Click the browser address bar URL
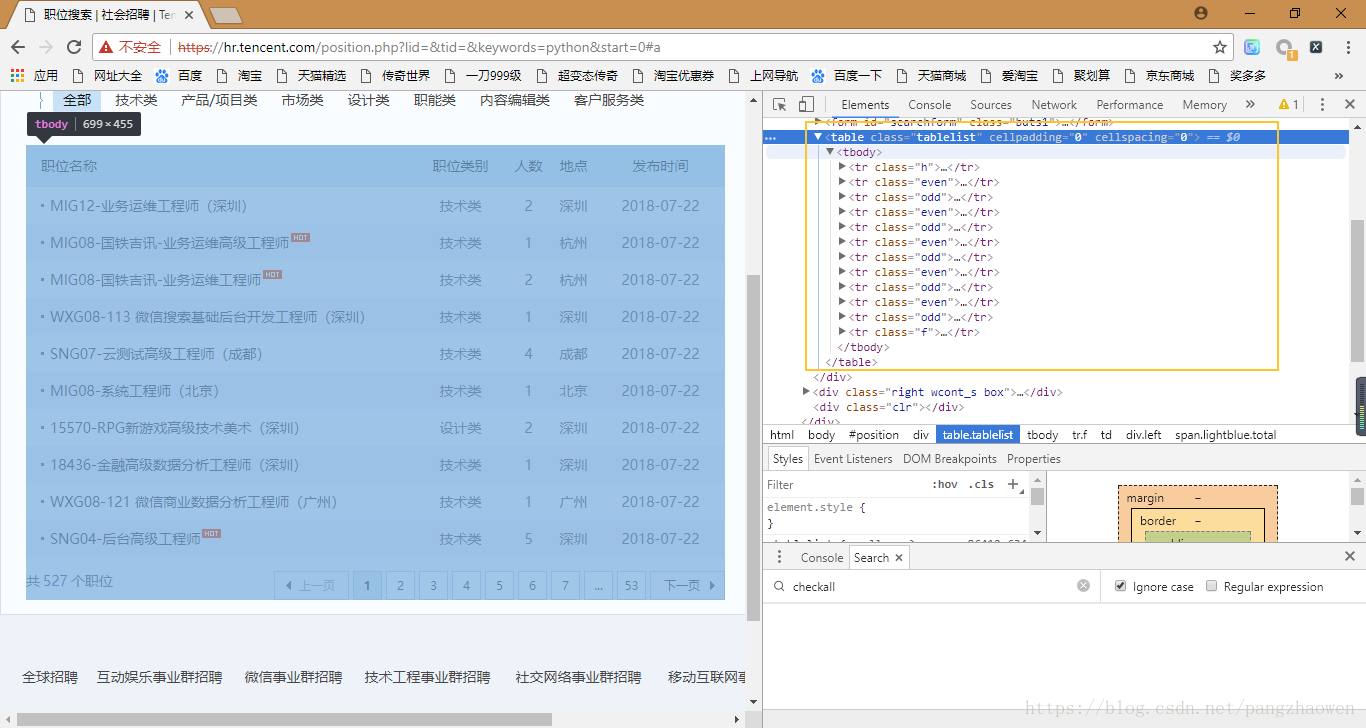 pos(419,47)
